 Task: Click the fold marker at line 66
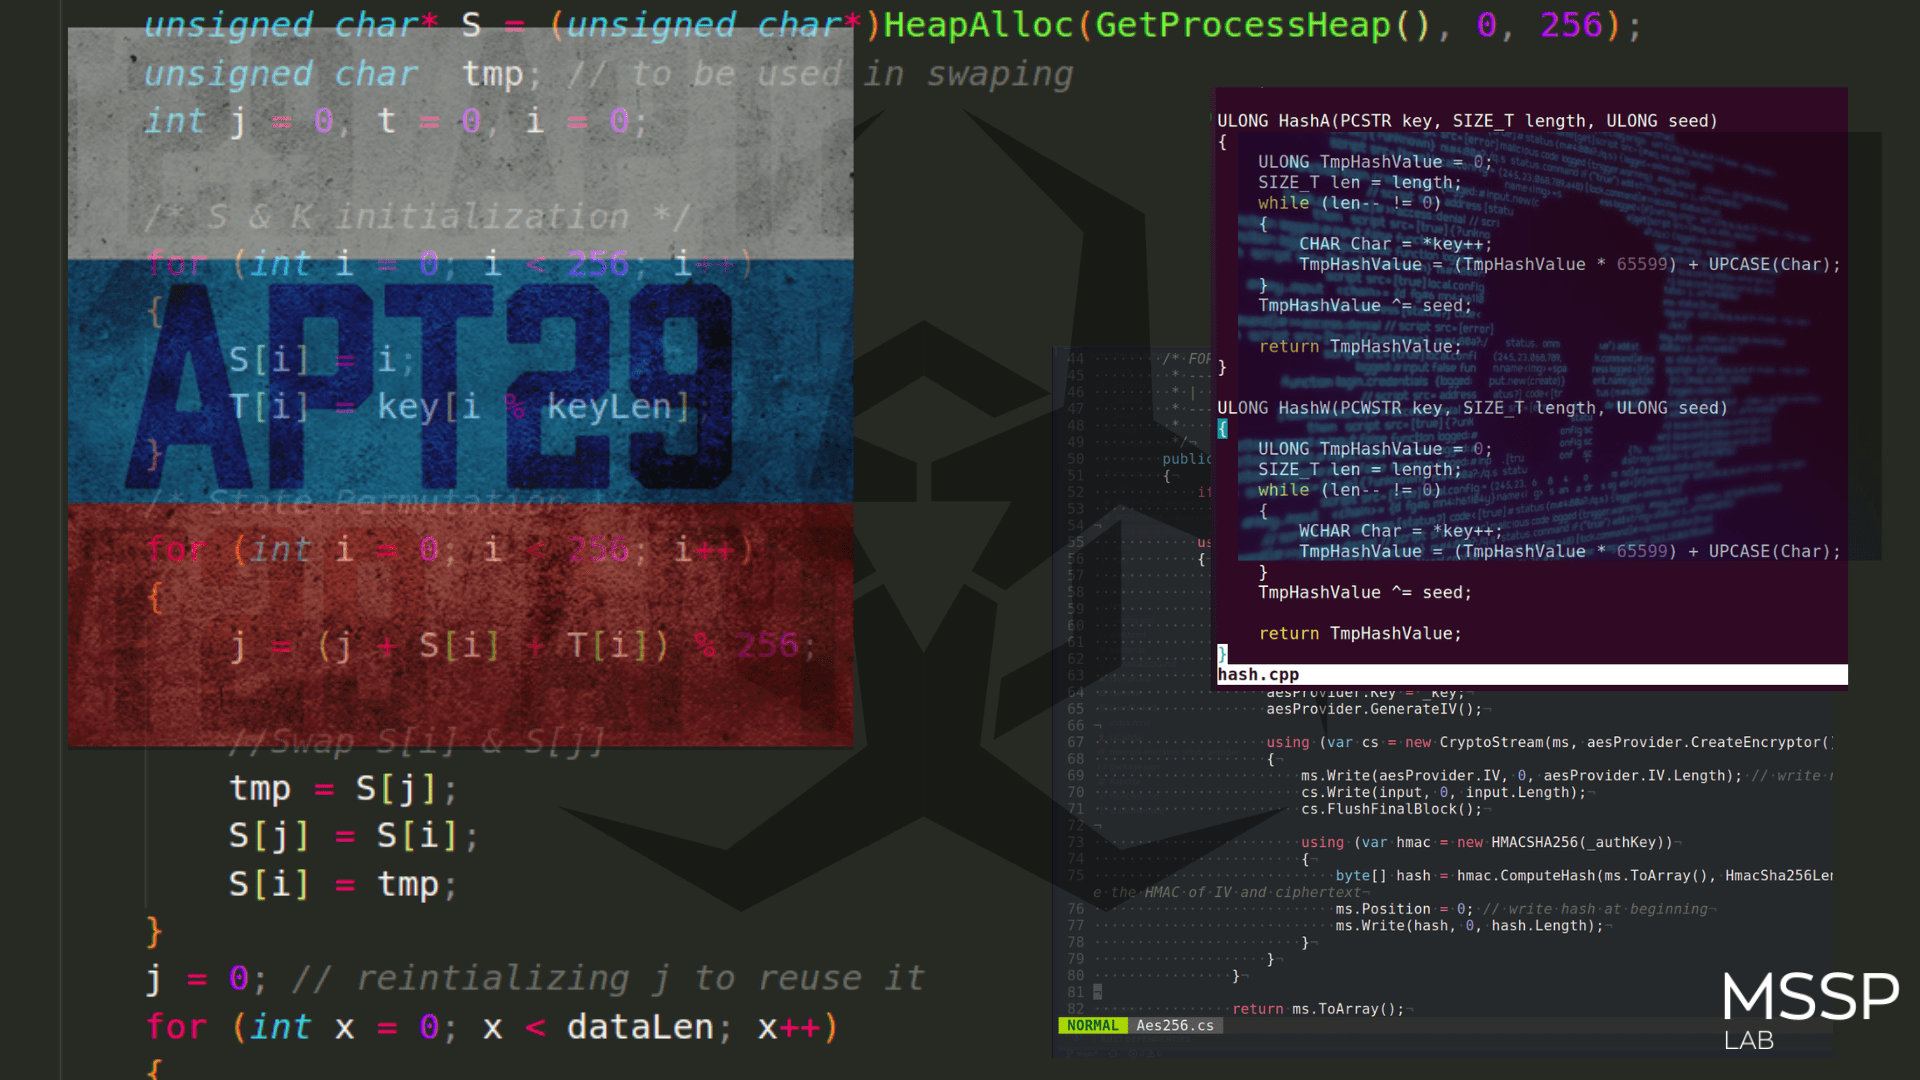[1097, 726]
